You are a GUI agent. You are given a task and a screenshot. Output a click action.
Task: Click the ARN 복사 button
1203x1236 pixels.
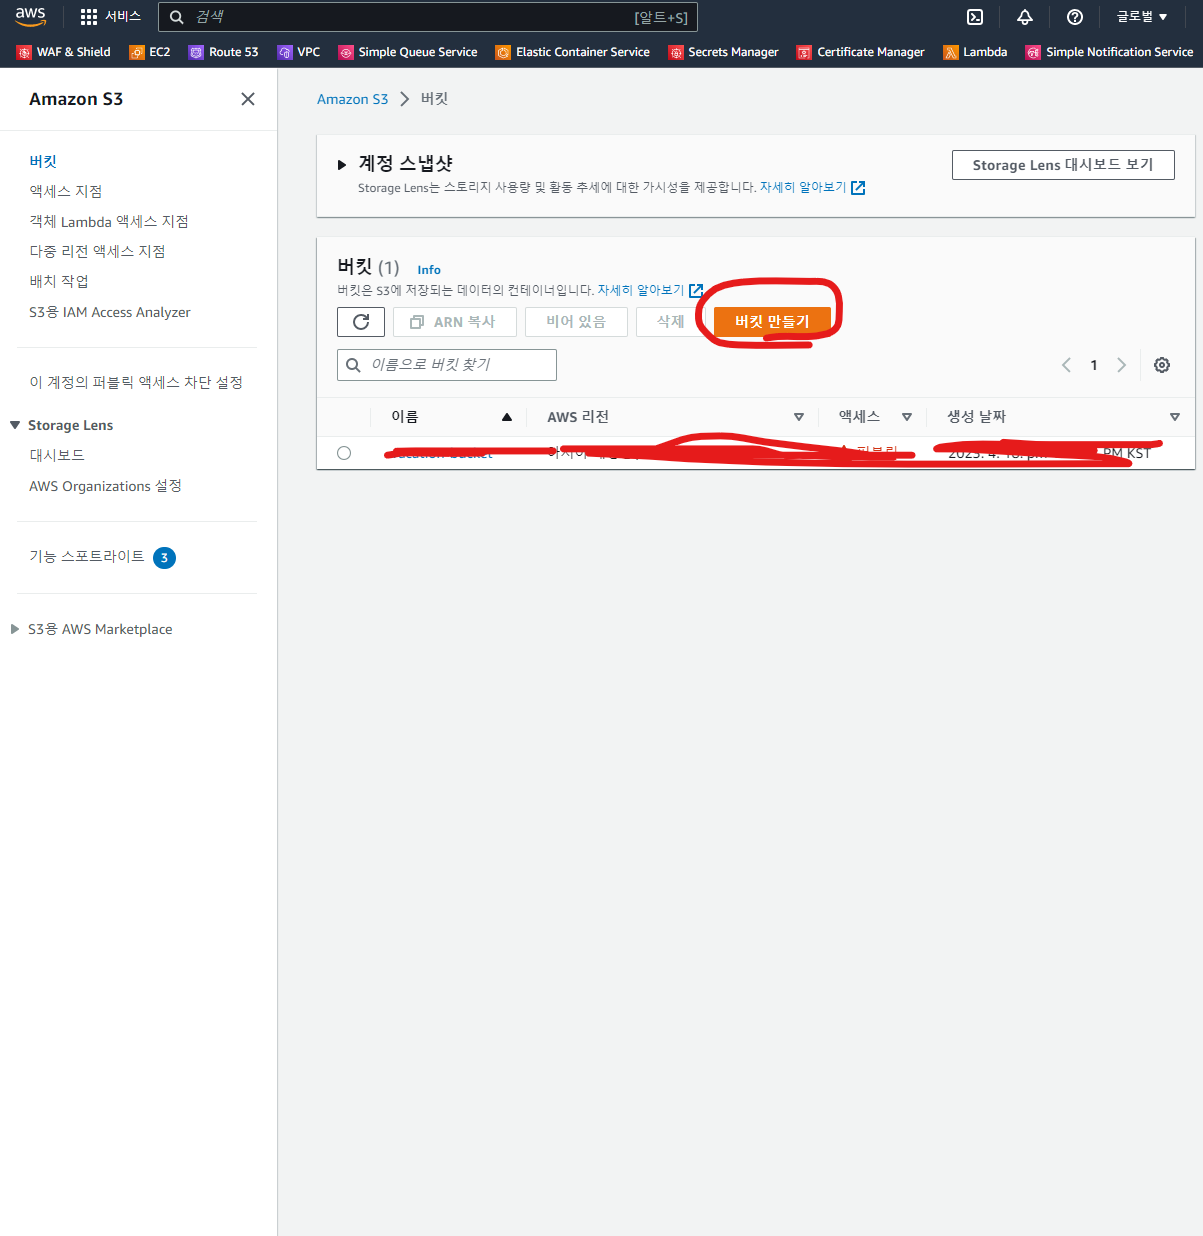[x=454, y=322]
